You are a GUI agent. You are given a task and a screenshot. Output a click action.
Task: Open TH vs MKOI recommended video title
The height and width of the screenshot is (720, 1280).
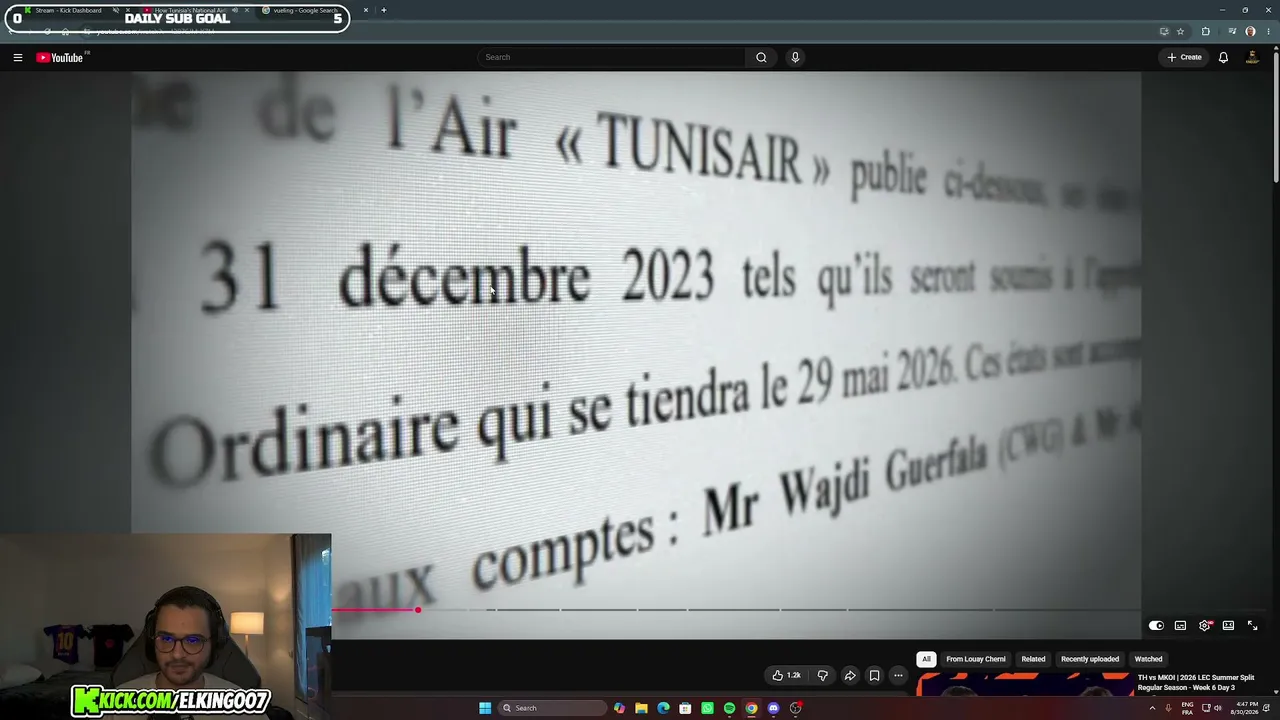point(1196,682)
